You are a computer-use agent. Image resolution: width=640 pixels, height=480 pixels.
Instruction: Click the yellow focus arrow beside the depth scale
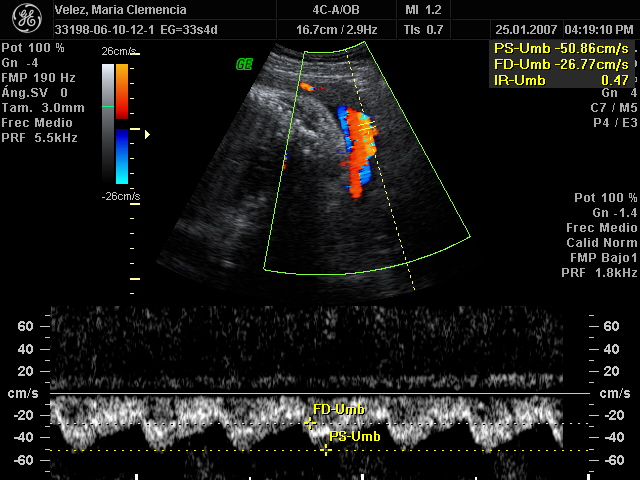[x=148, y=133]
